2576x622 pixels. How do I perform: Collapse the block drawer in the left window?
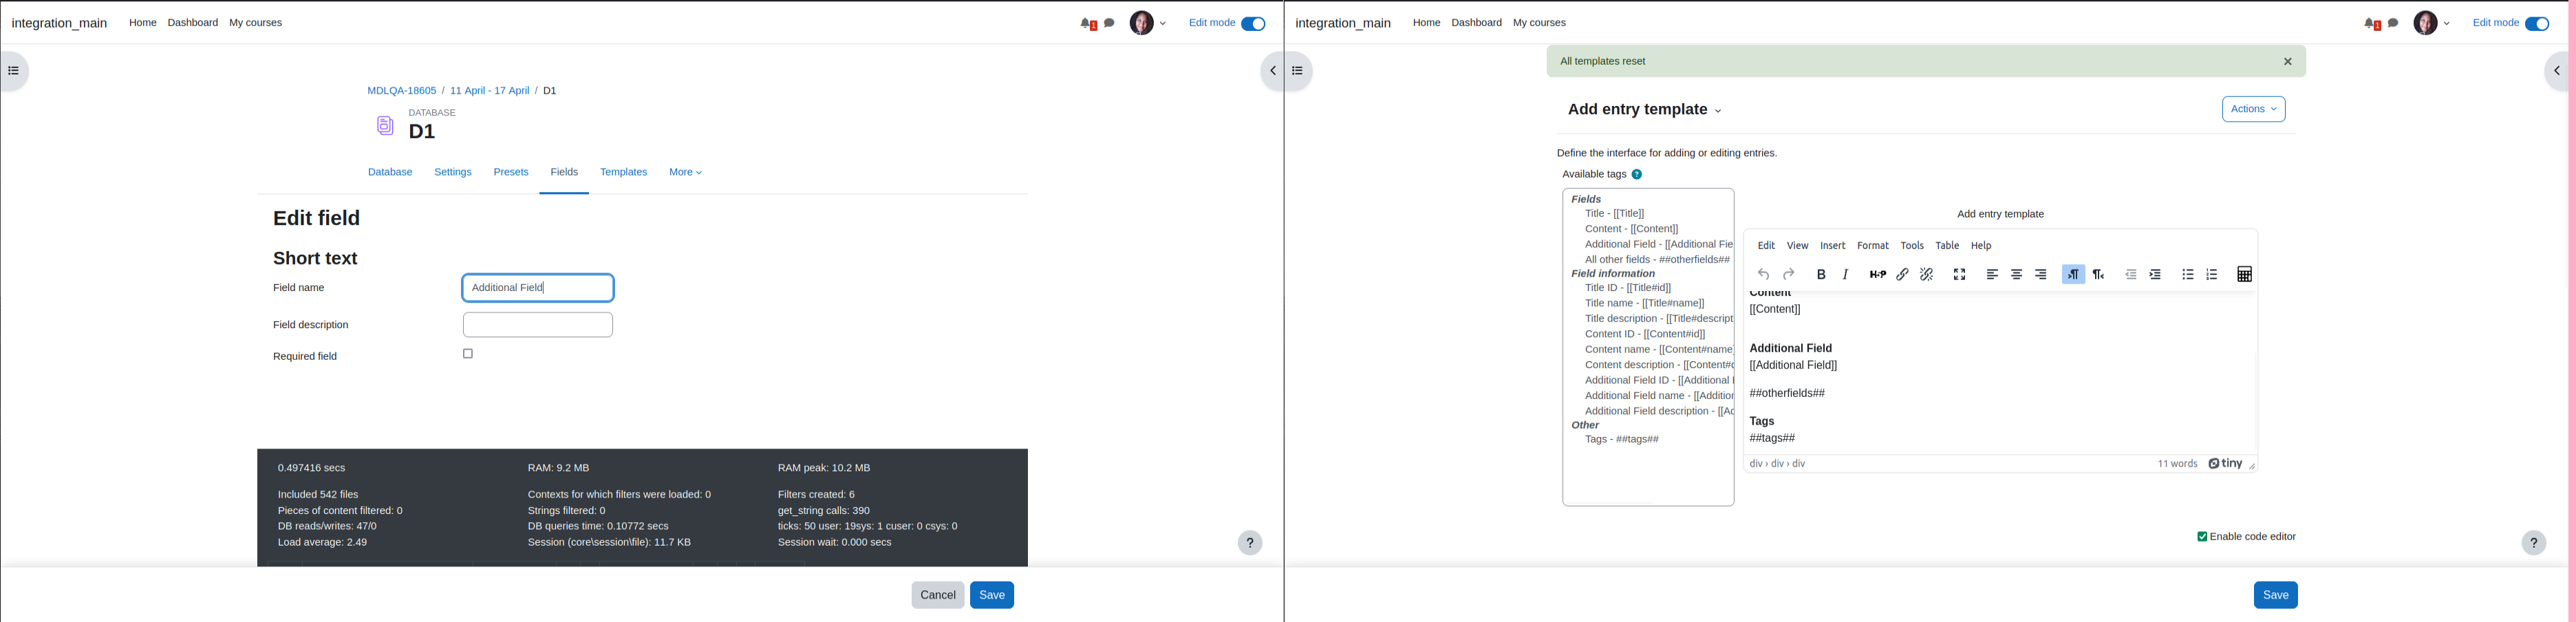click(1272, 71)
